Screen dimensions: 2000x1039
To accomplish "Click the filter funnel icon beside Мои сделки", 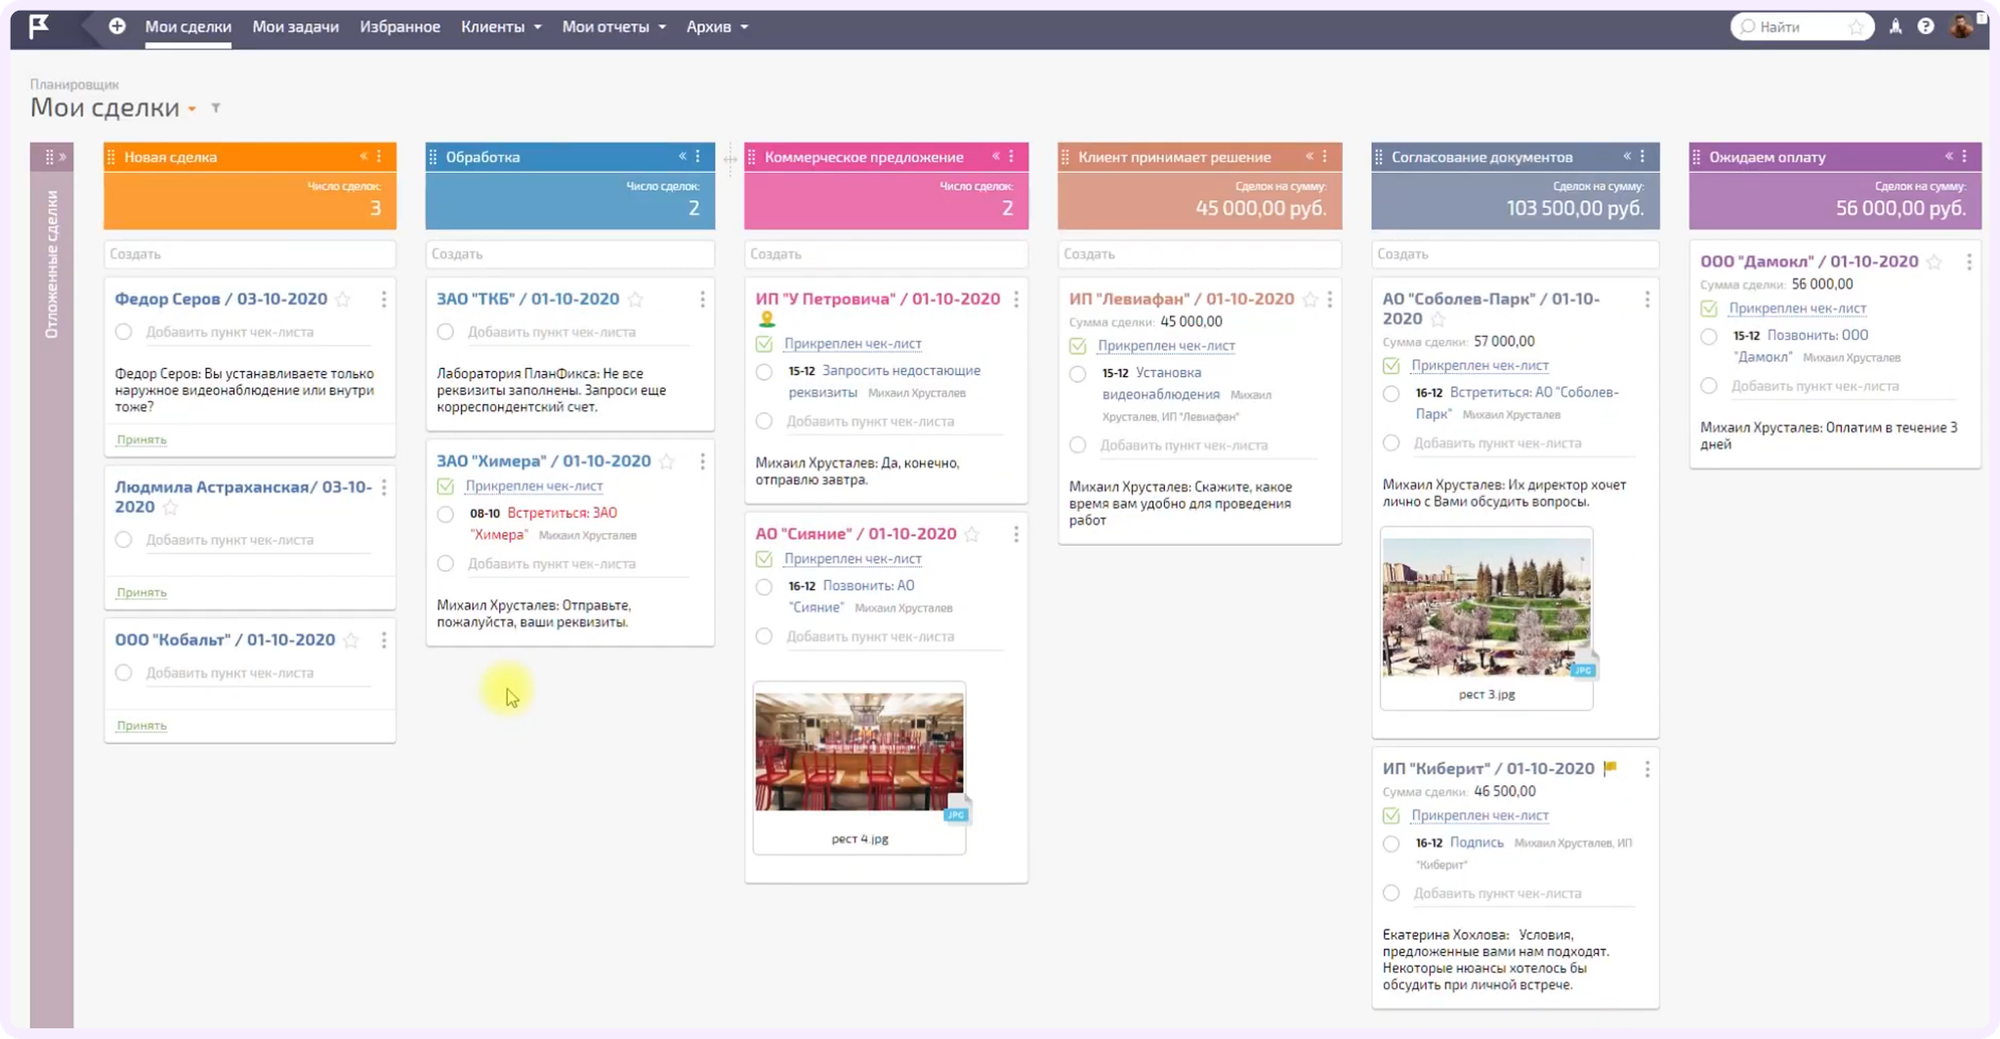I will point(215,108).
